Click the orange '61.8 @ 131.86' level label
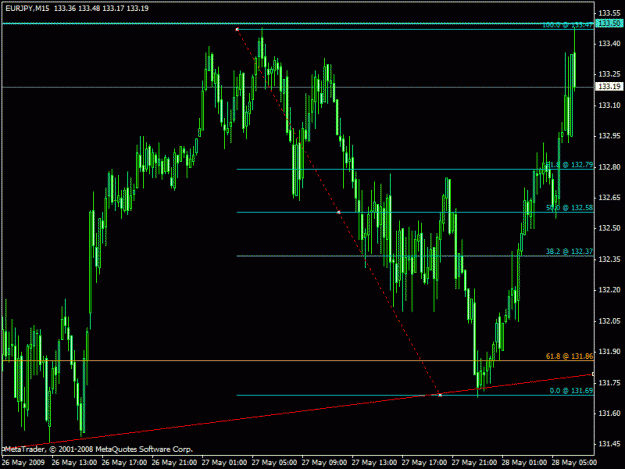The height and width of the screenshot is (469, 625). tap(569, 356)
